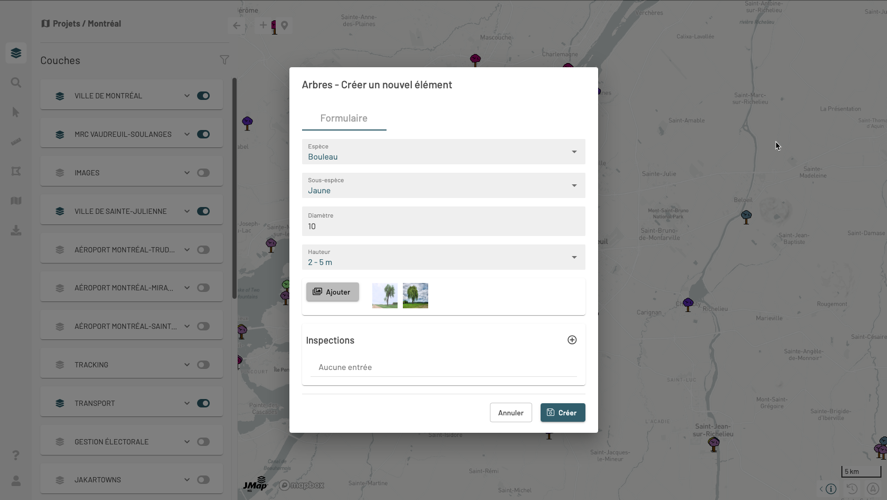
Task: Click the map info icon
Action: click(x=831, y=489)
